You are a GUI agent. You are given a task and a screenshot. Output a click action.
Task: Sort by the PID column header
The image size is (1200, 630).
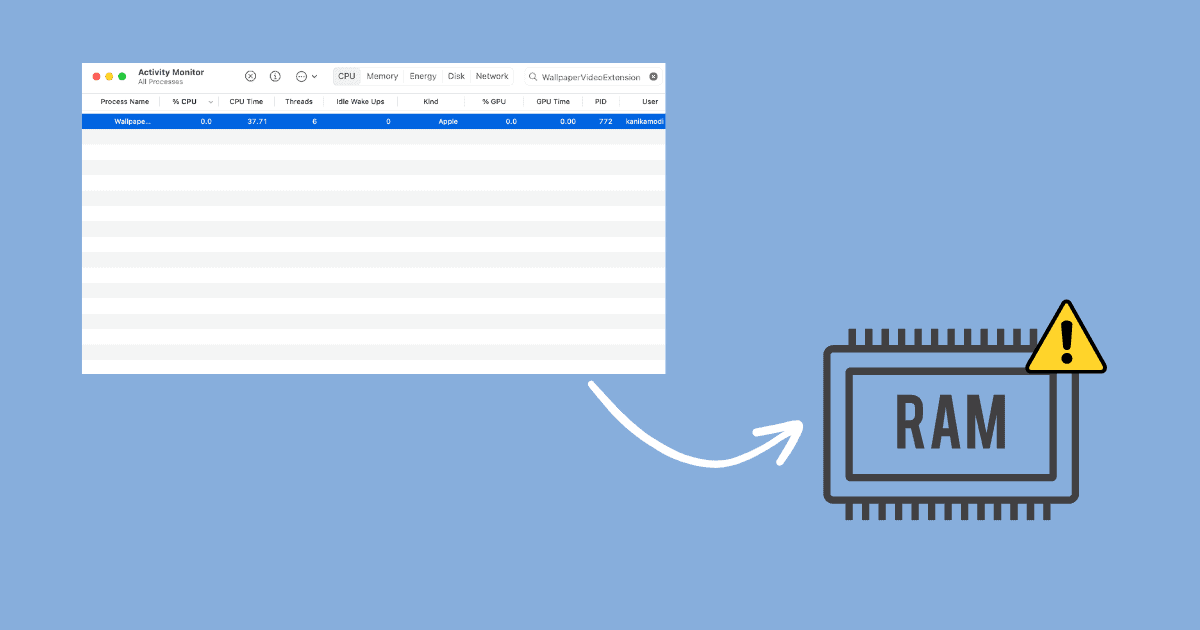601,102
